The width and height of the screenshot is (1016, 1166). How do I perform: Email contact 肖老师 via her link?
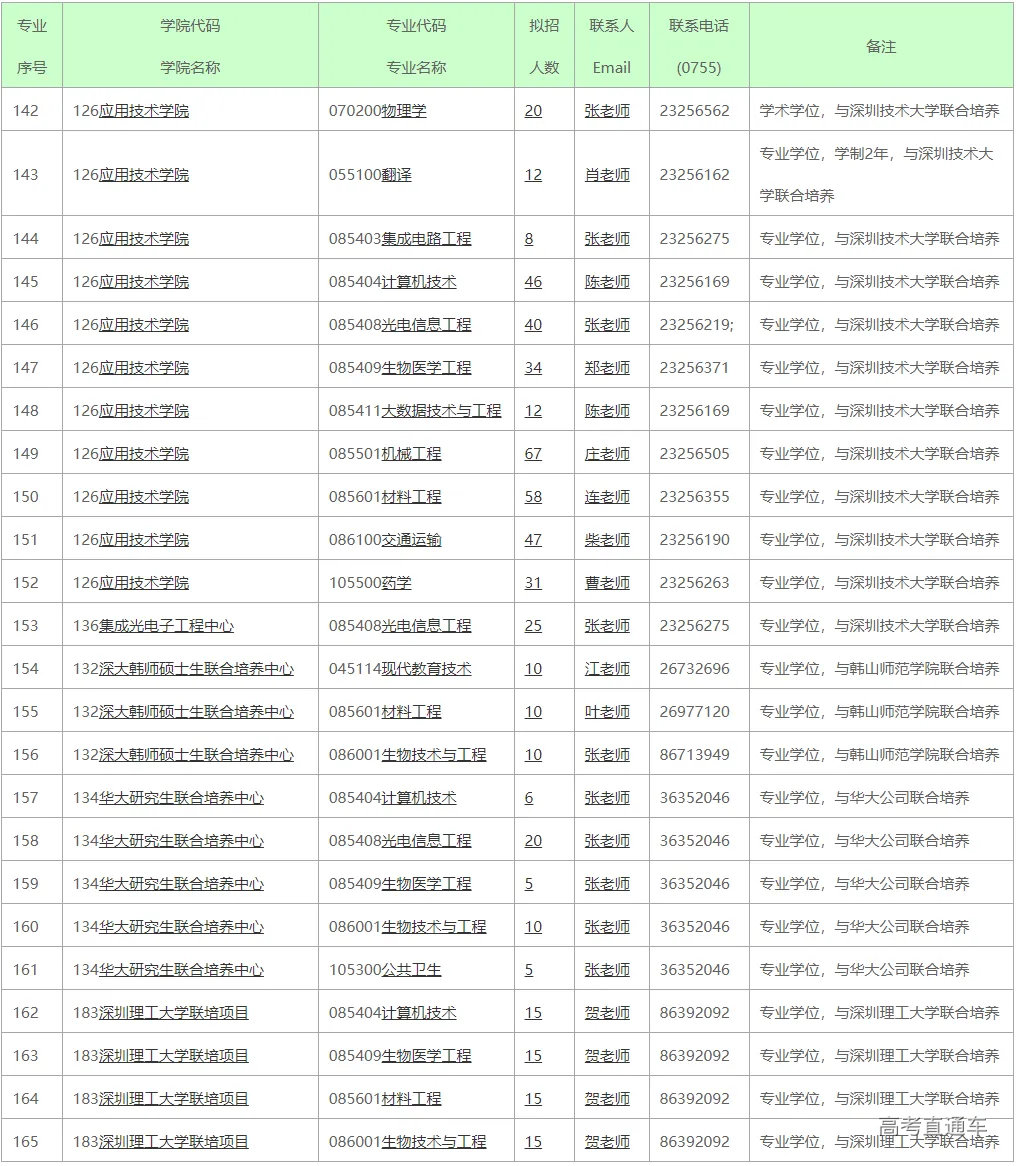click(607, 175)
